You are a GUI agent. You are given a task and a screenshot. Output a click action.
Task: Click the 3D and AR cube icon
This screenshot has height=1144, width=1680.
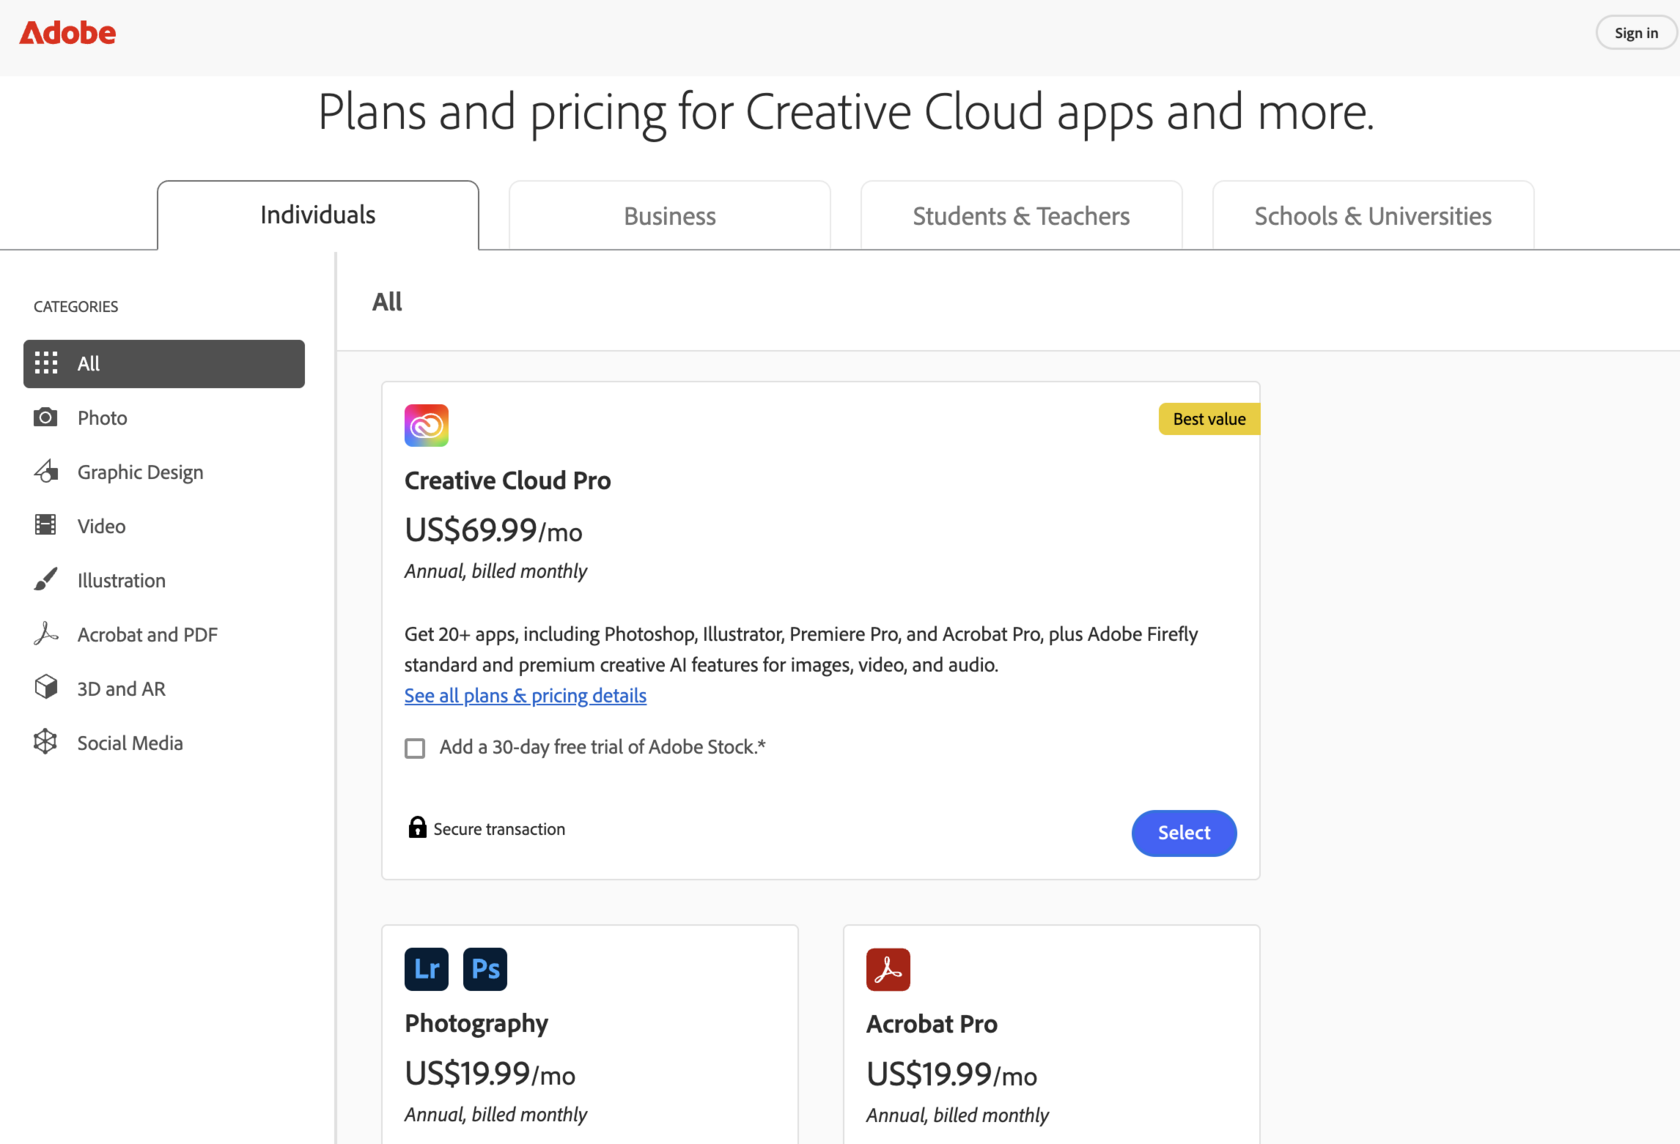45,688
